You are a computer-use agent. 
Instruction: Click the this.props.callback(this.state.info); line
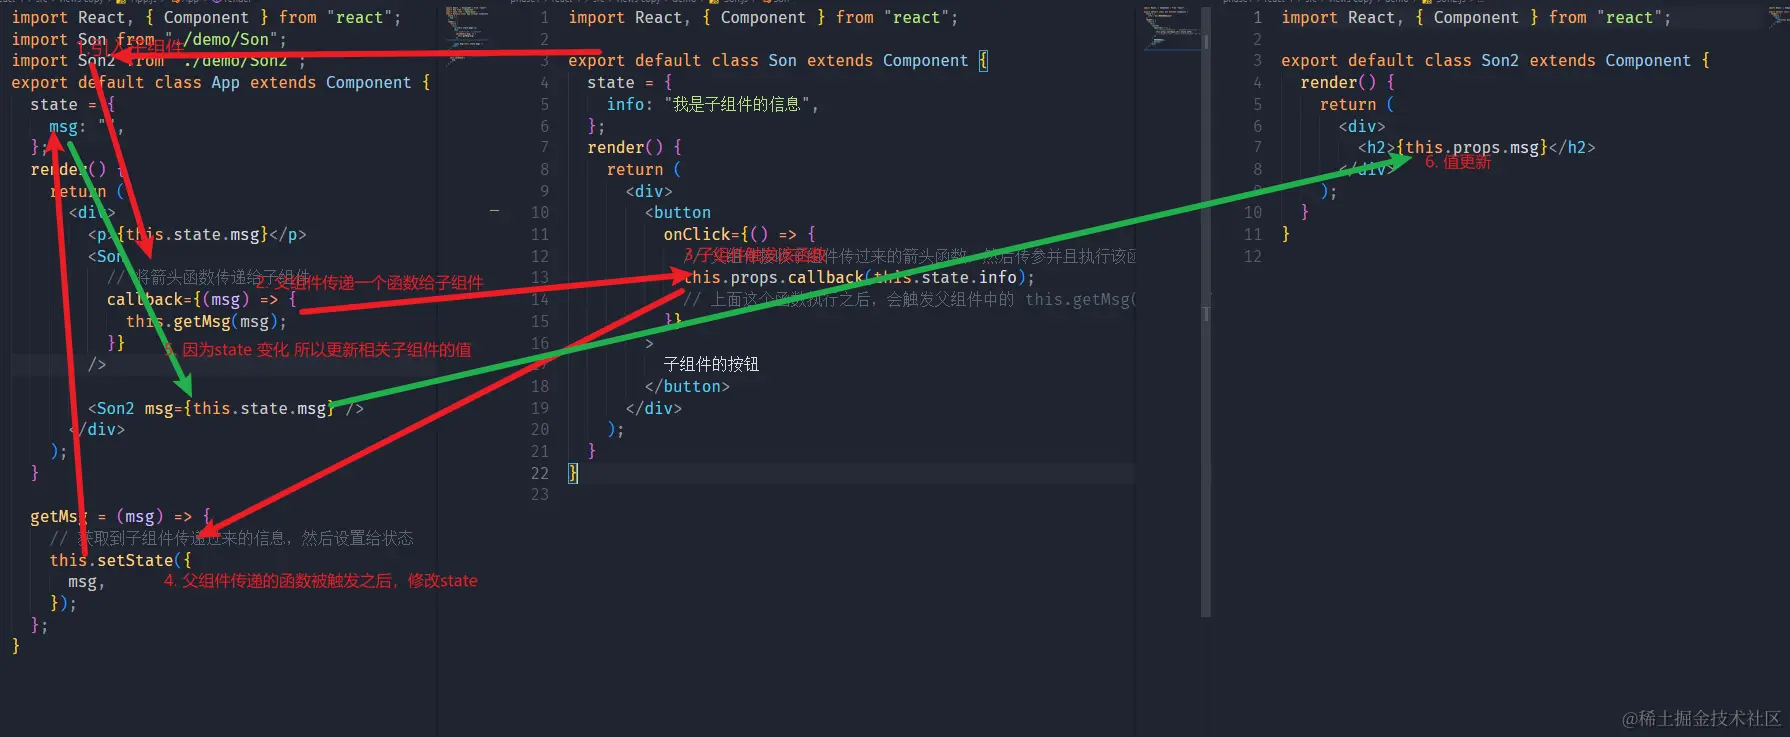[859, 277]
